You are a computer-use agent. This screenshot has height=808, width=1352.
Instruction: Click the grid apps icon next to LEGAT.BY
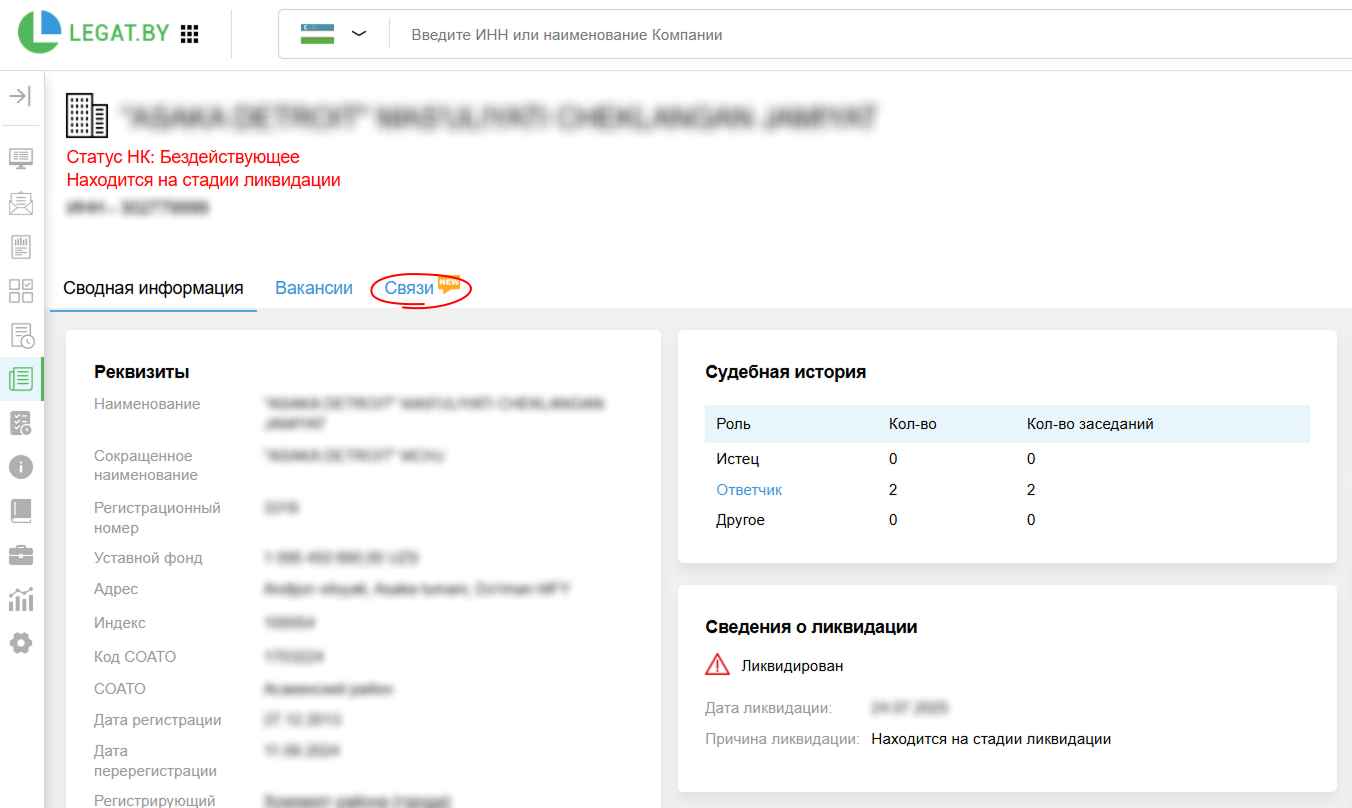189,33
